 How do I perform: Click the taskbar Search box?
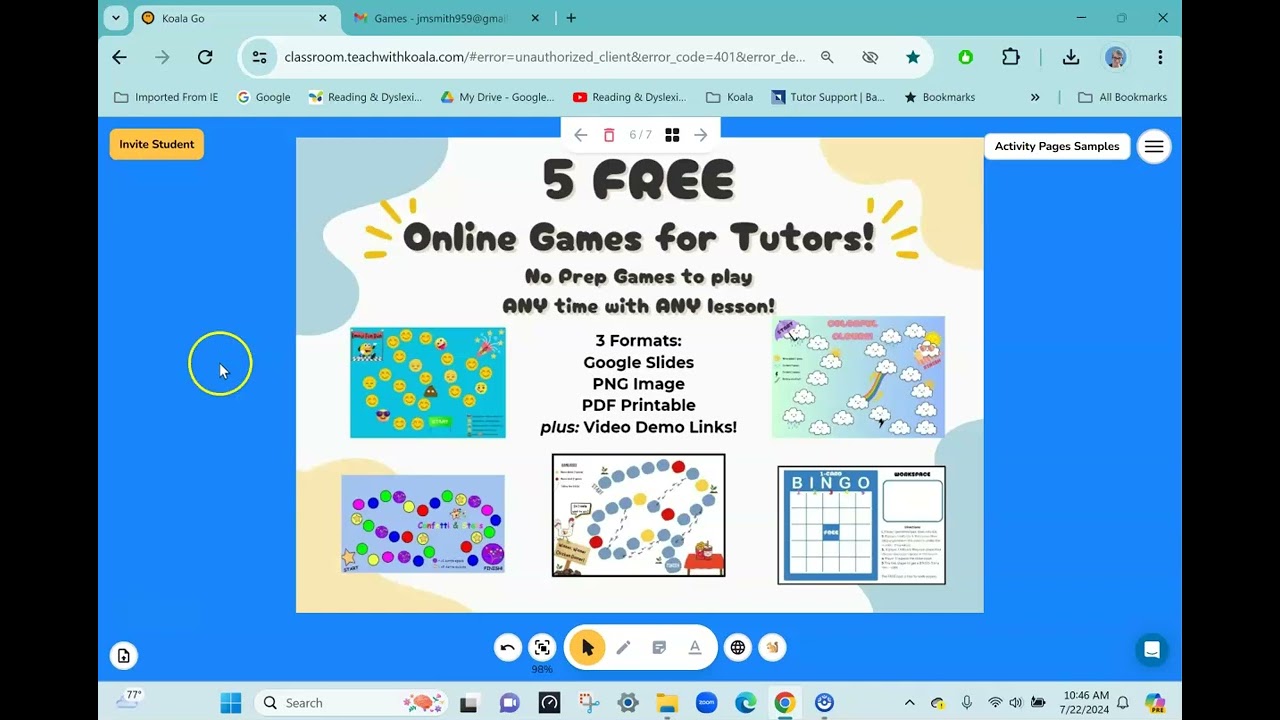click(353, 703)
